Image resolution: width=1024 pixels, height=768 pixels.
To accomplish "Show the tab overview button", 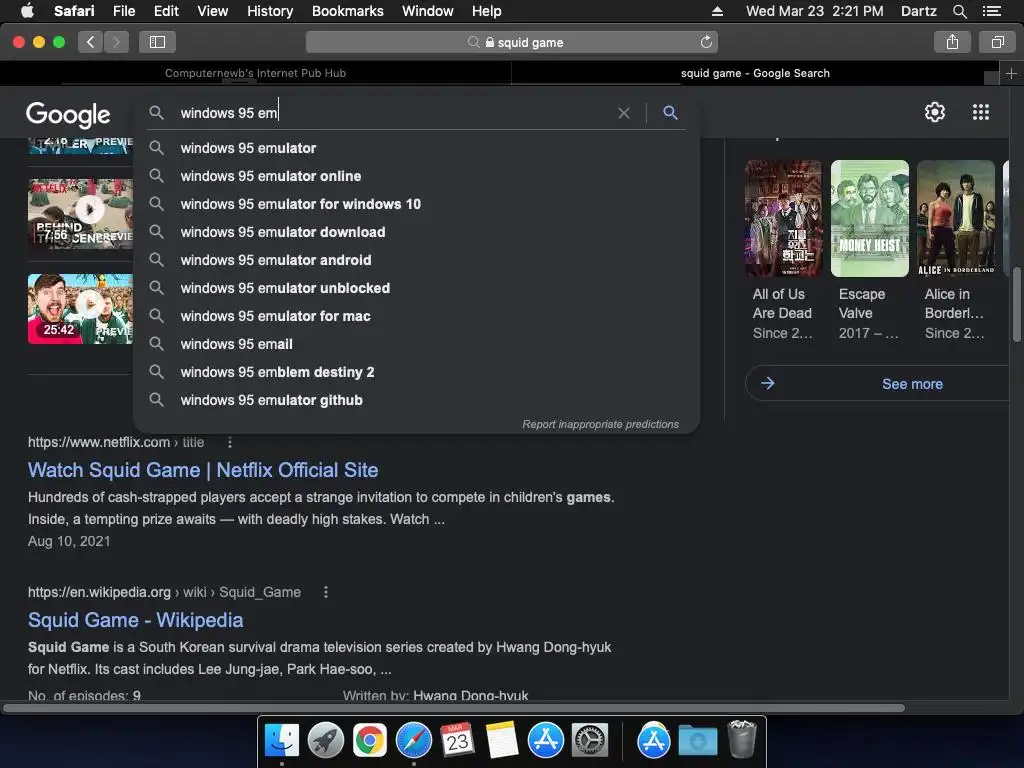I will point(997,42).
